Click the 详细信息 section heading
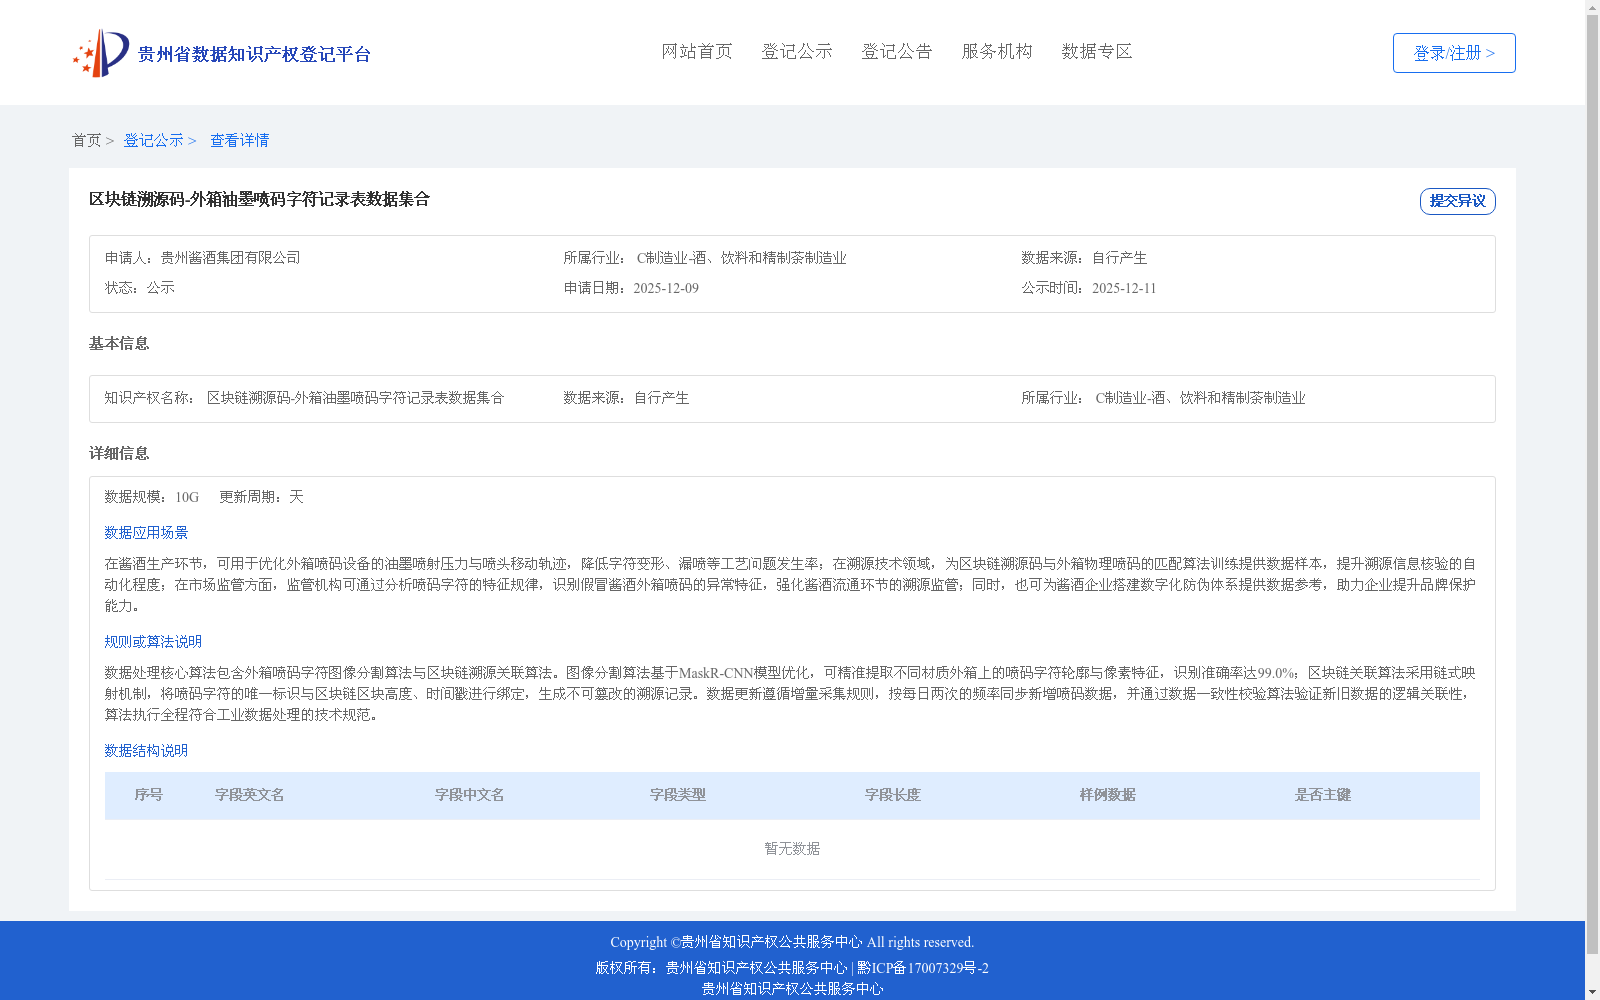Screen dimensions: 1600x1000 pyautogui.click(x=119, y=454)
